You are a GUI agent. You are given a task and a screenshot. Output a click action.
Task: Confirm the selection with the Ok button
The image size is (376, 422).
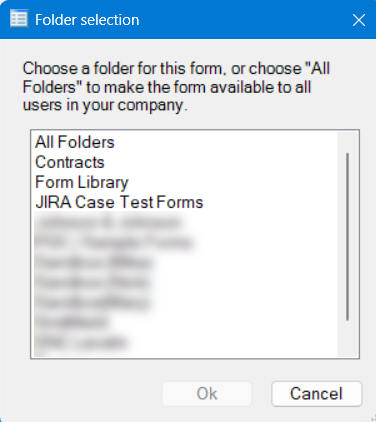point(207,394)
